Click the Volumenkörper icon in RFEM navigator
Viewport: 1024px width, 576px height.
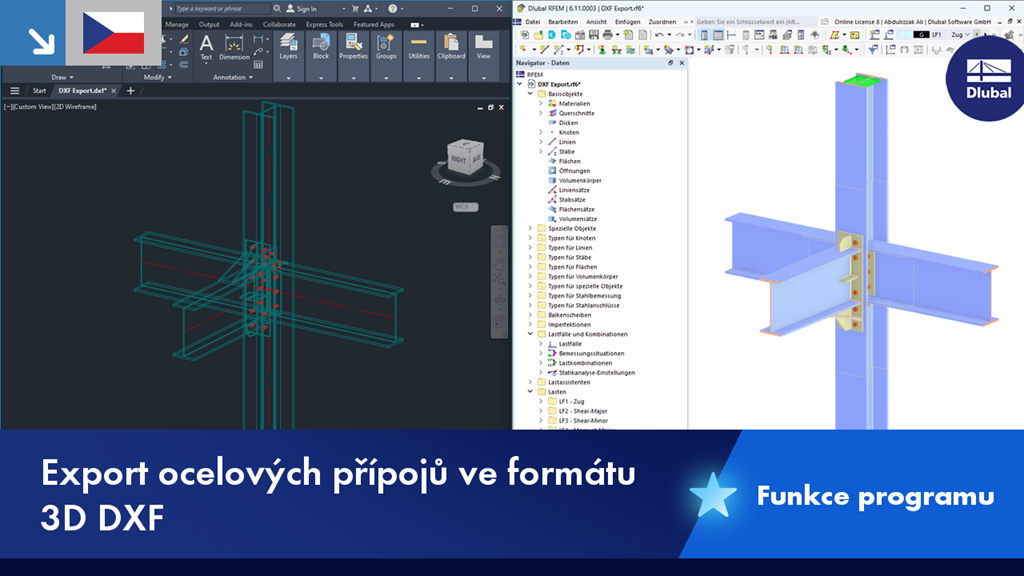click(552, 180)
